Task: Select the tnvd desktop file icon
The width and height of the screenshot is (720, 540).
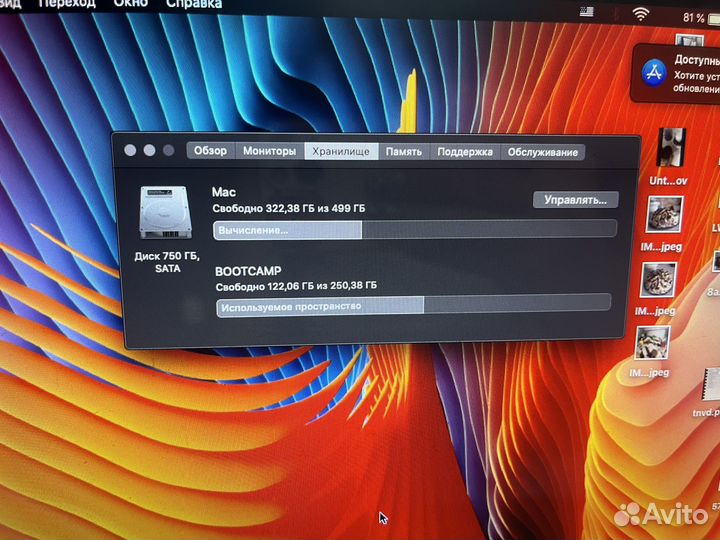Action: click(x=711, y=385)
